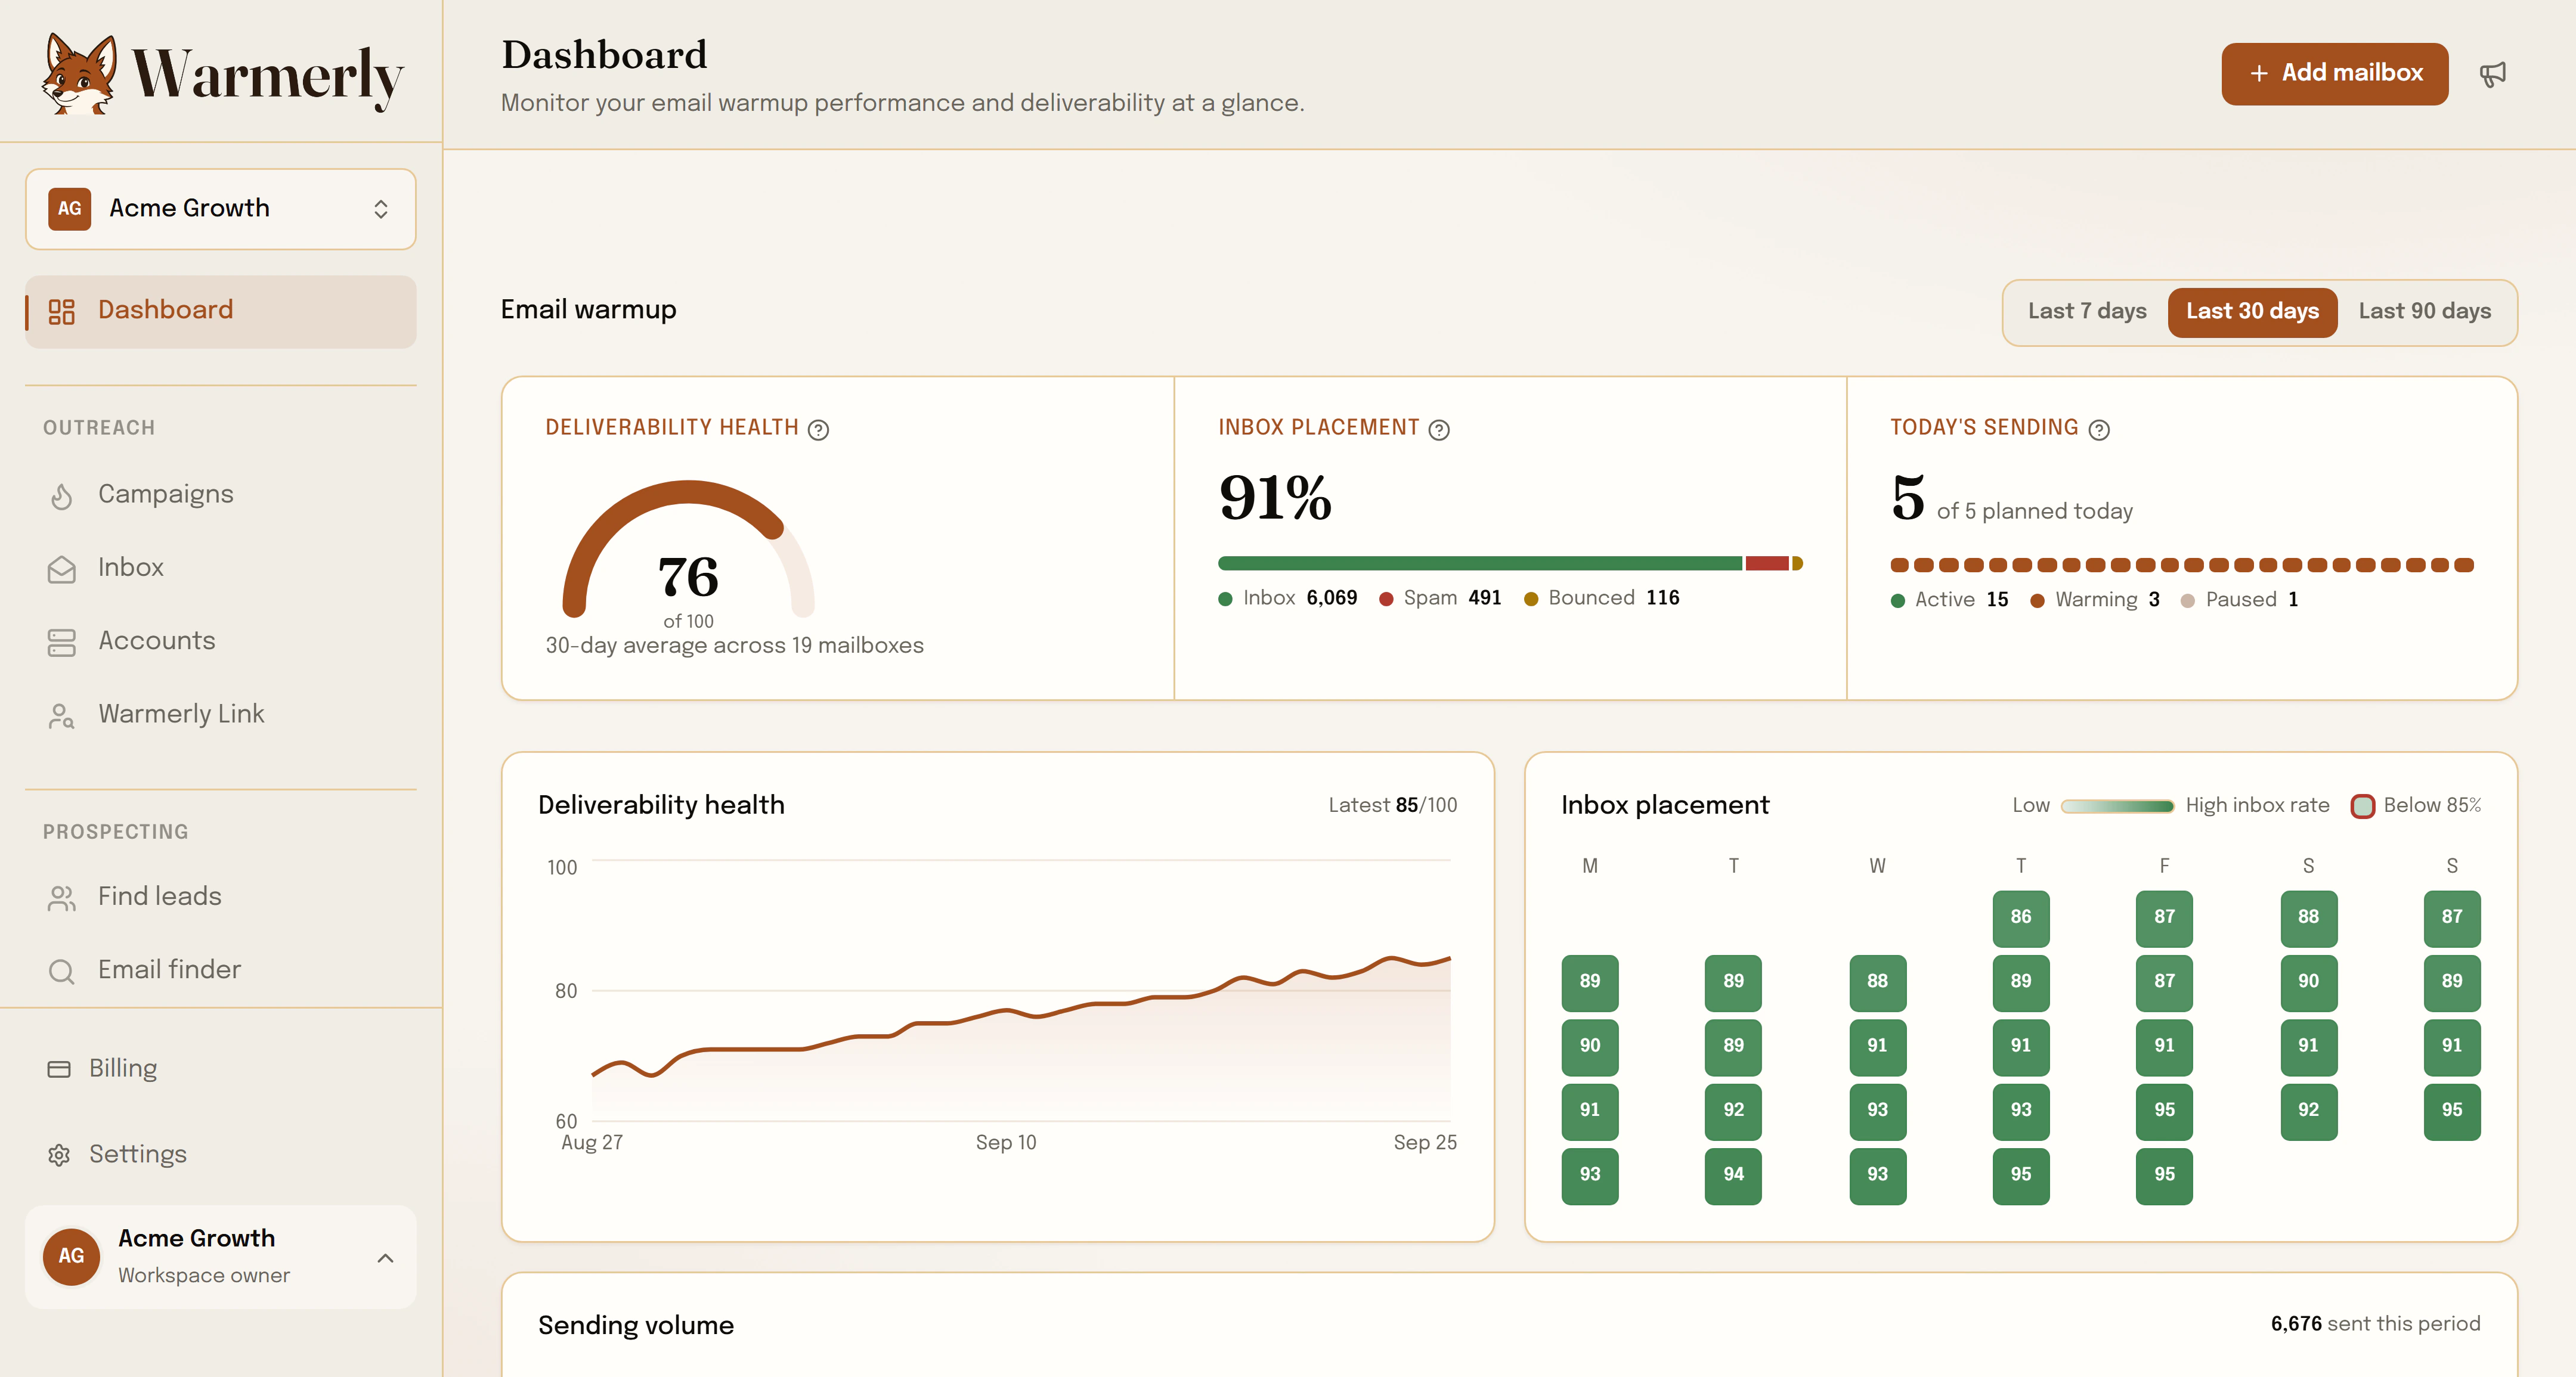
Task: Open Billing page link
Action: click(x=220, y=1069)
